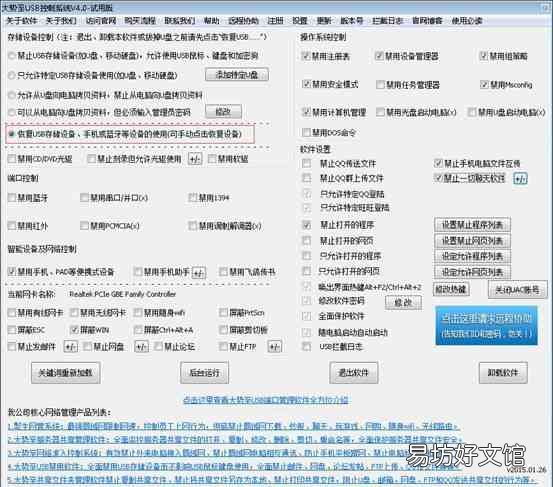Click the +/- button next to 禁止网盘

point(141,347)
